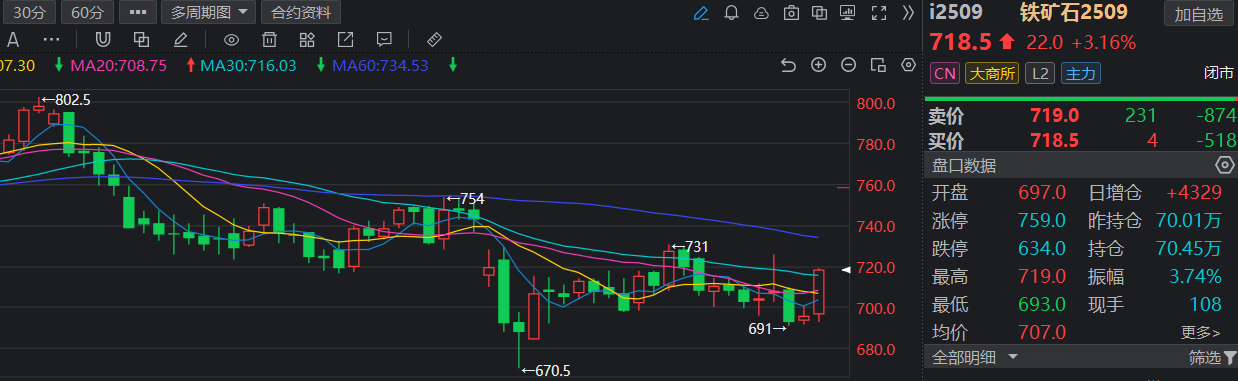This screenshot has width=1238, height=381.
Task: Click 振幅 3.74% value
Action: pos(1195,276)
